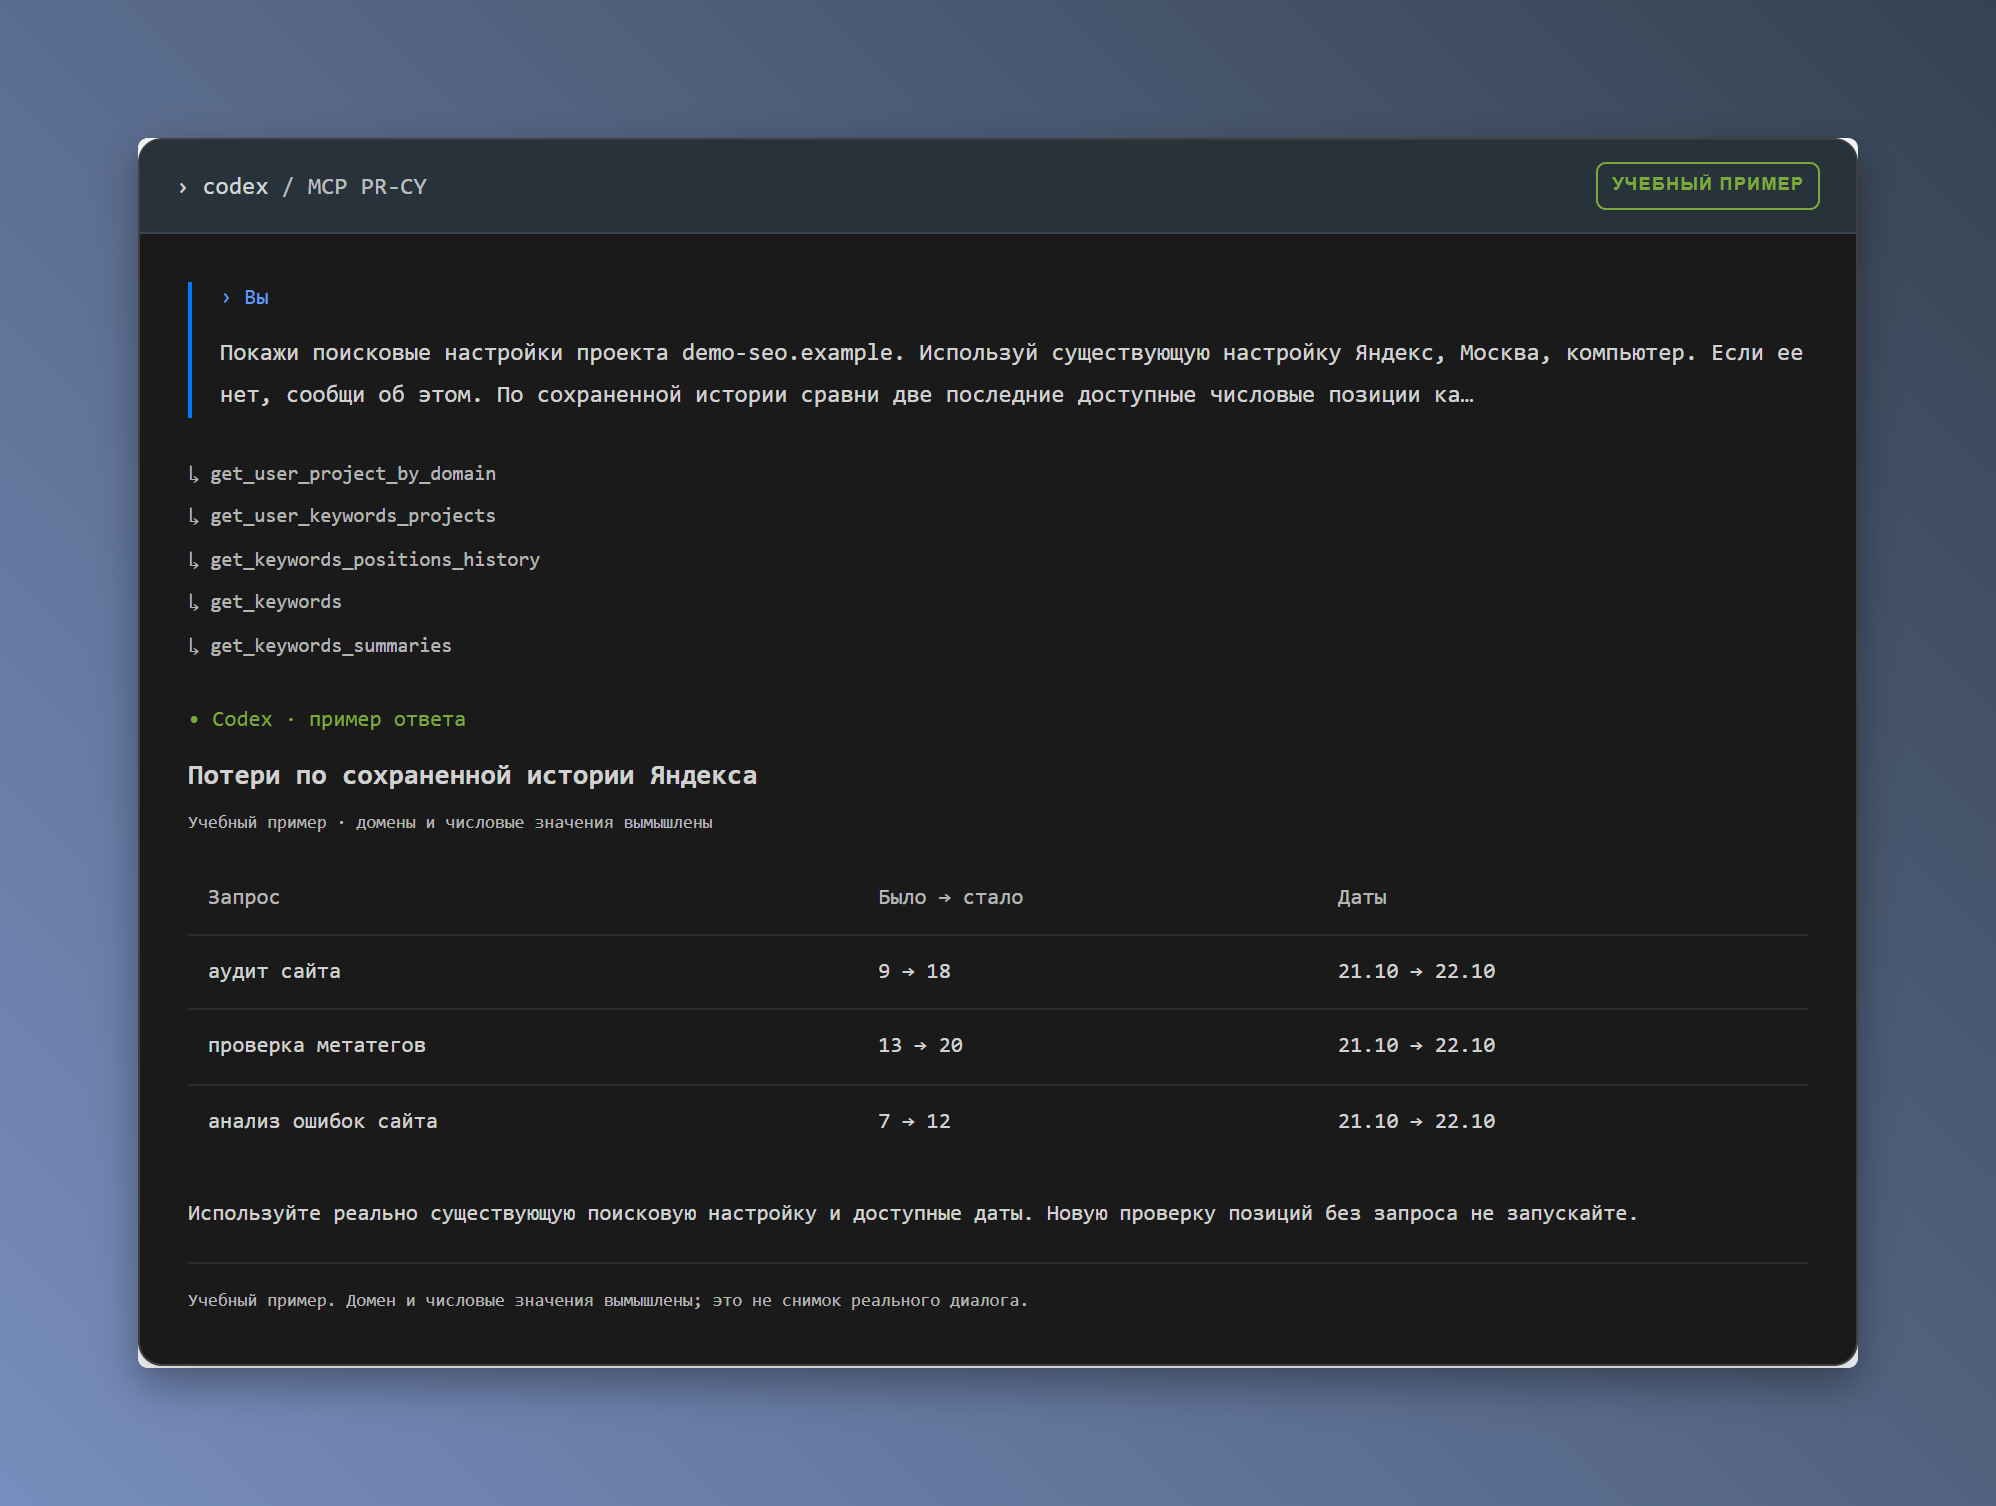Click the Даты column header
This screenshot has height=1506, width=1996.
[x=1362, y=898]
